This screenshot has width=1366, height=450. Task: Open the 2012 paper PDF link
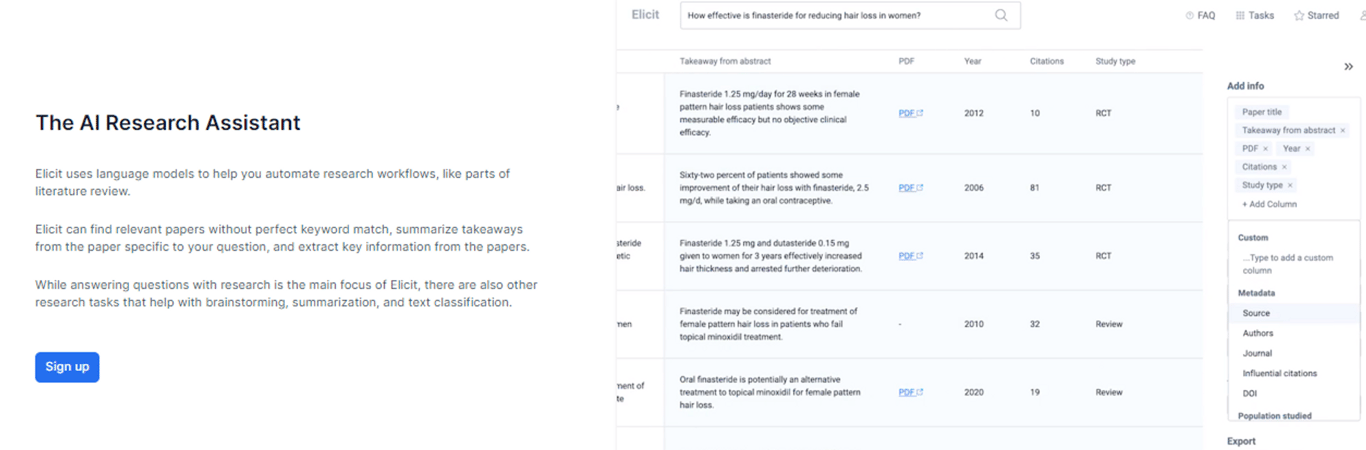click(x=910, y=113)
